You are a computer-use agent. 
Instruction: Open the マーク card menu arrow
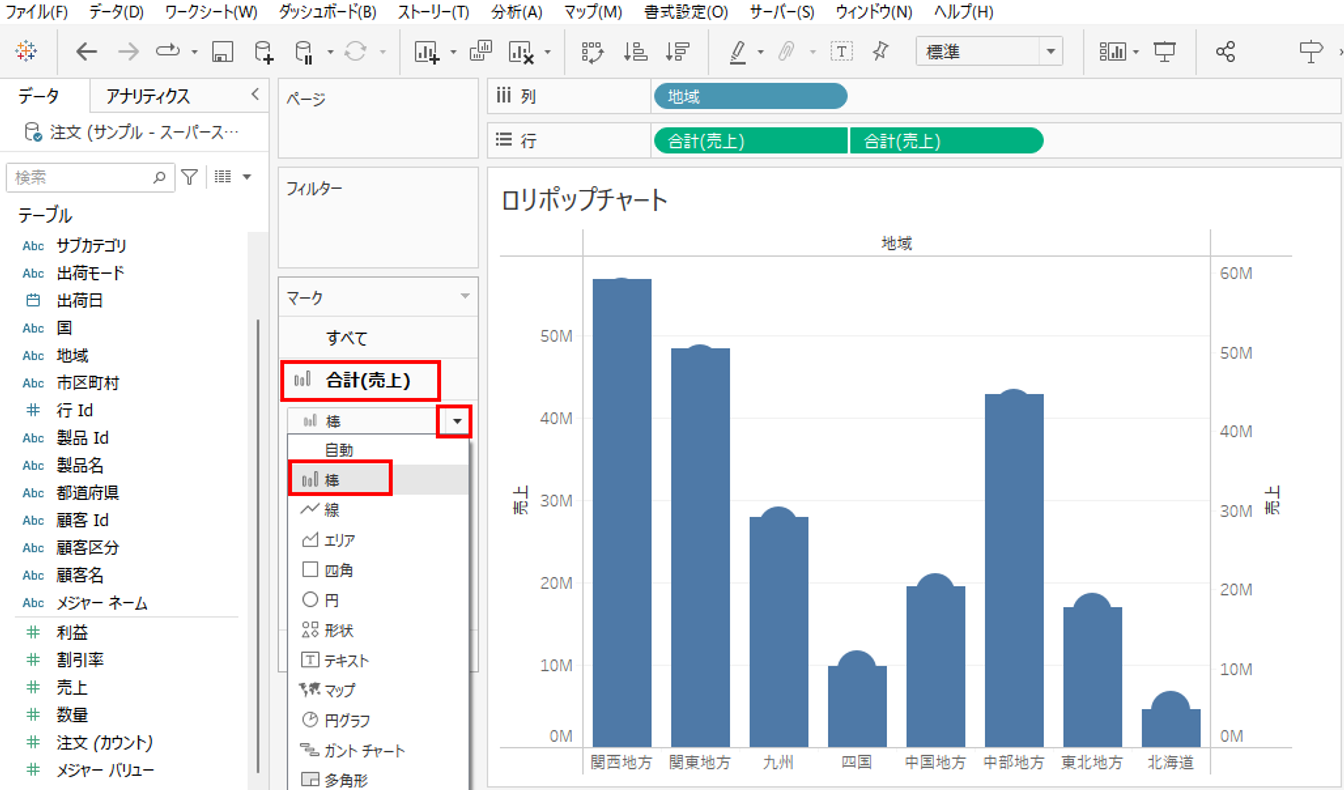pos(465,297)
